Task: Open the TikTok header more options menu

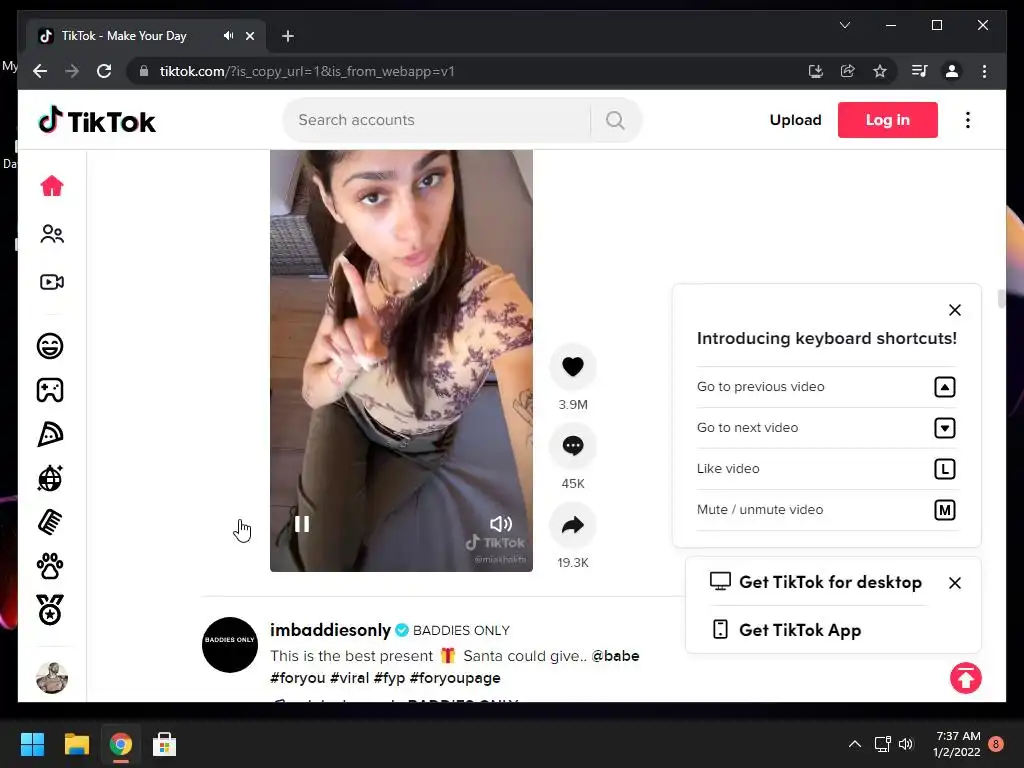Action: pos(968,120)
